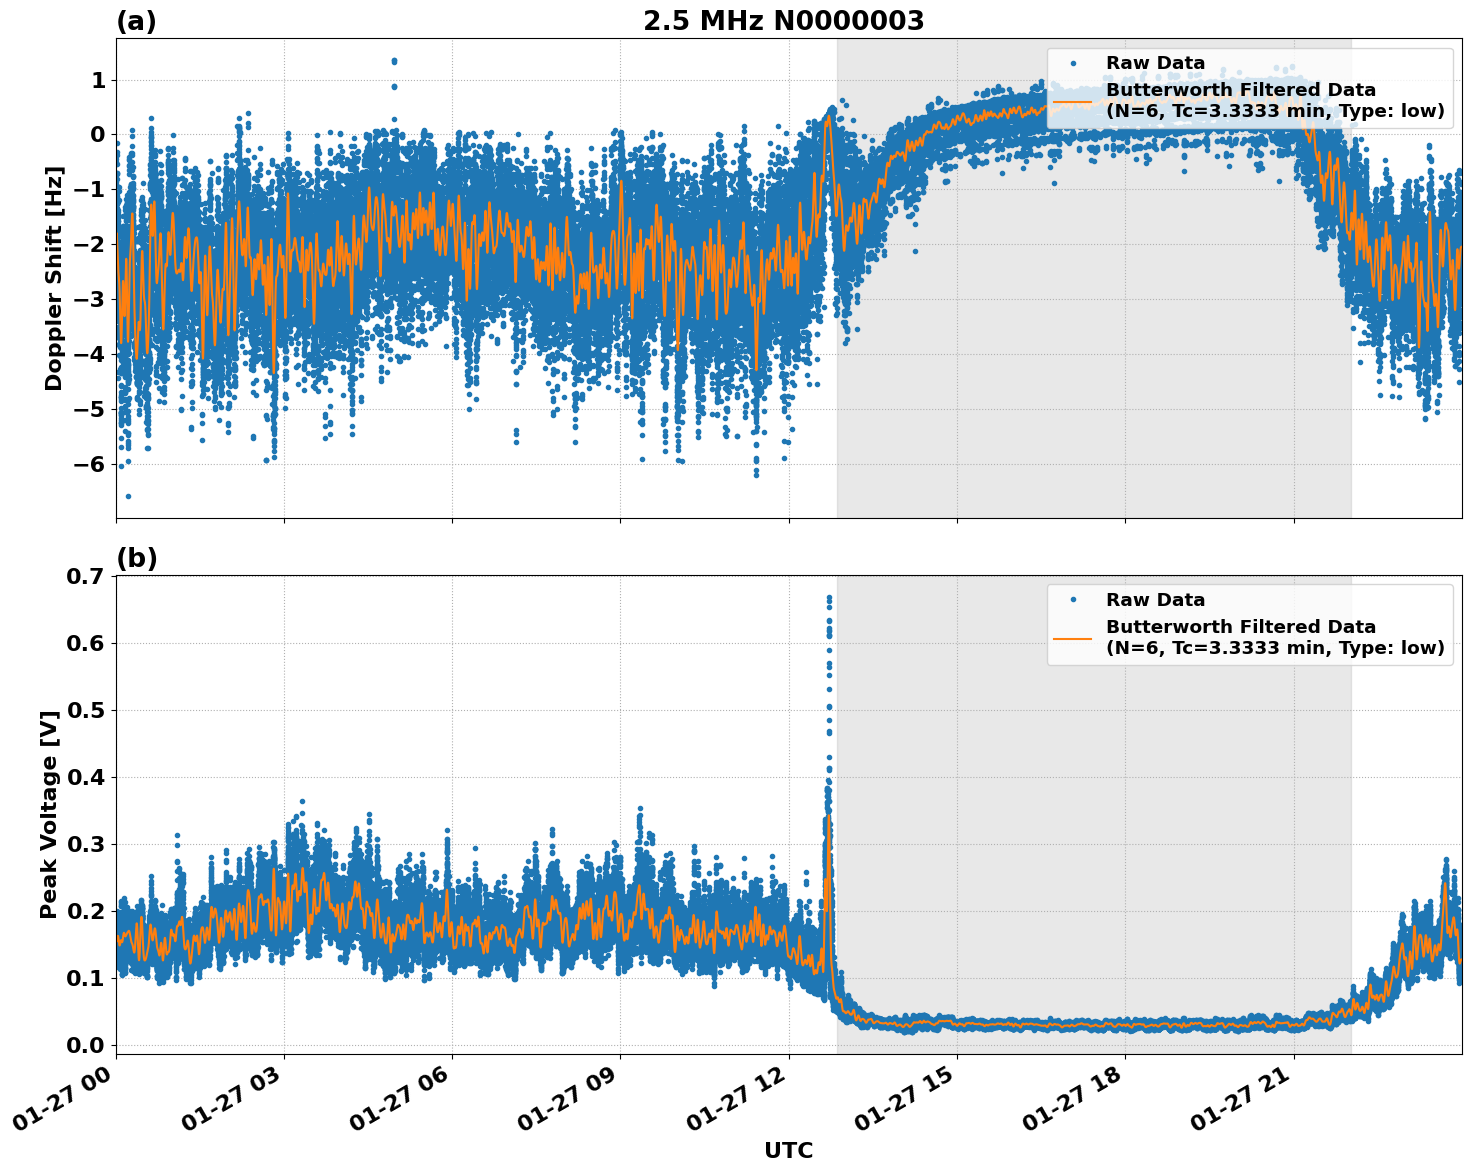Click the flat orange curve inside the shaded region
The image size is (1471, 1172).
[1100, 1026]
